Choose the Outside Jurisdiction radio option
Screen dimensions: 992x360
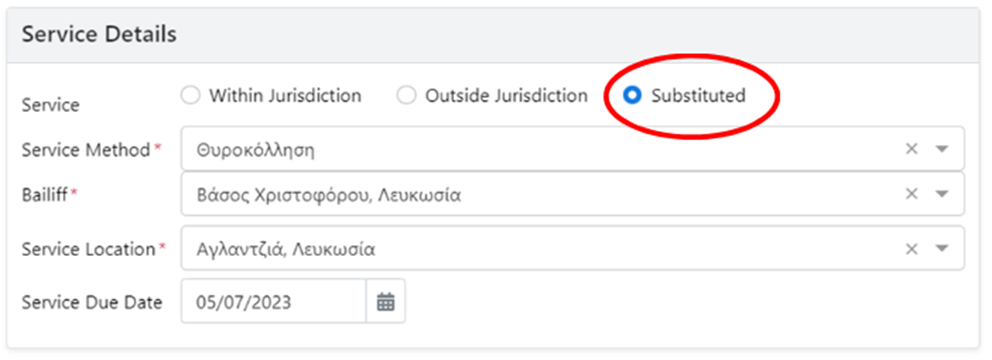coord(406,96)
